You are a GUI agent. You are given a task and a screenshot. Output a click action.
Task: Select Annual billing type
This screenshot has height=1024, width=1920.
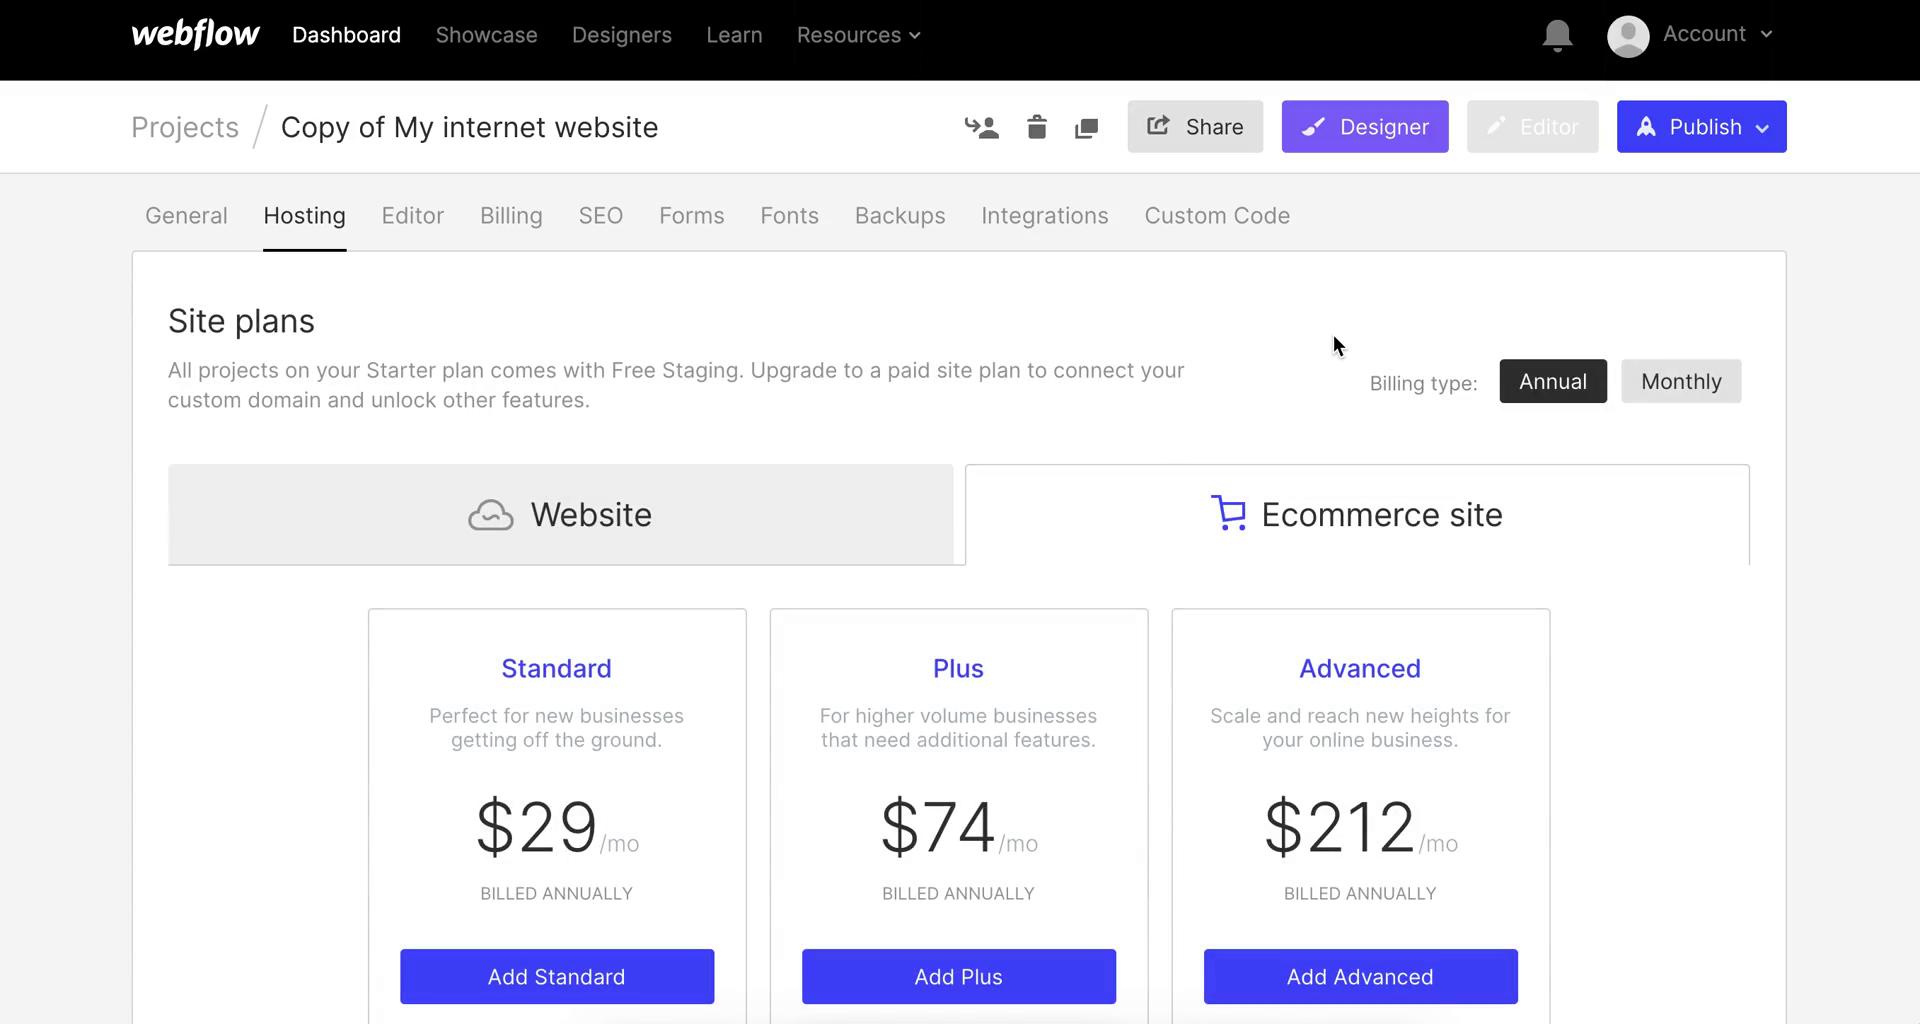click(x=1553, y=381)
